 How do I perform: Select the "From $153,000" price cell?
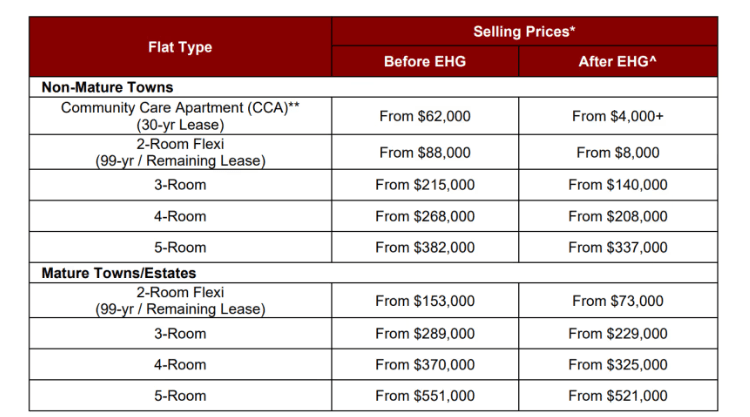point(425,301)
